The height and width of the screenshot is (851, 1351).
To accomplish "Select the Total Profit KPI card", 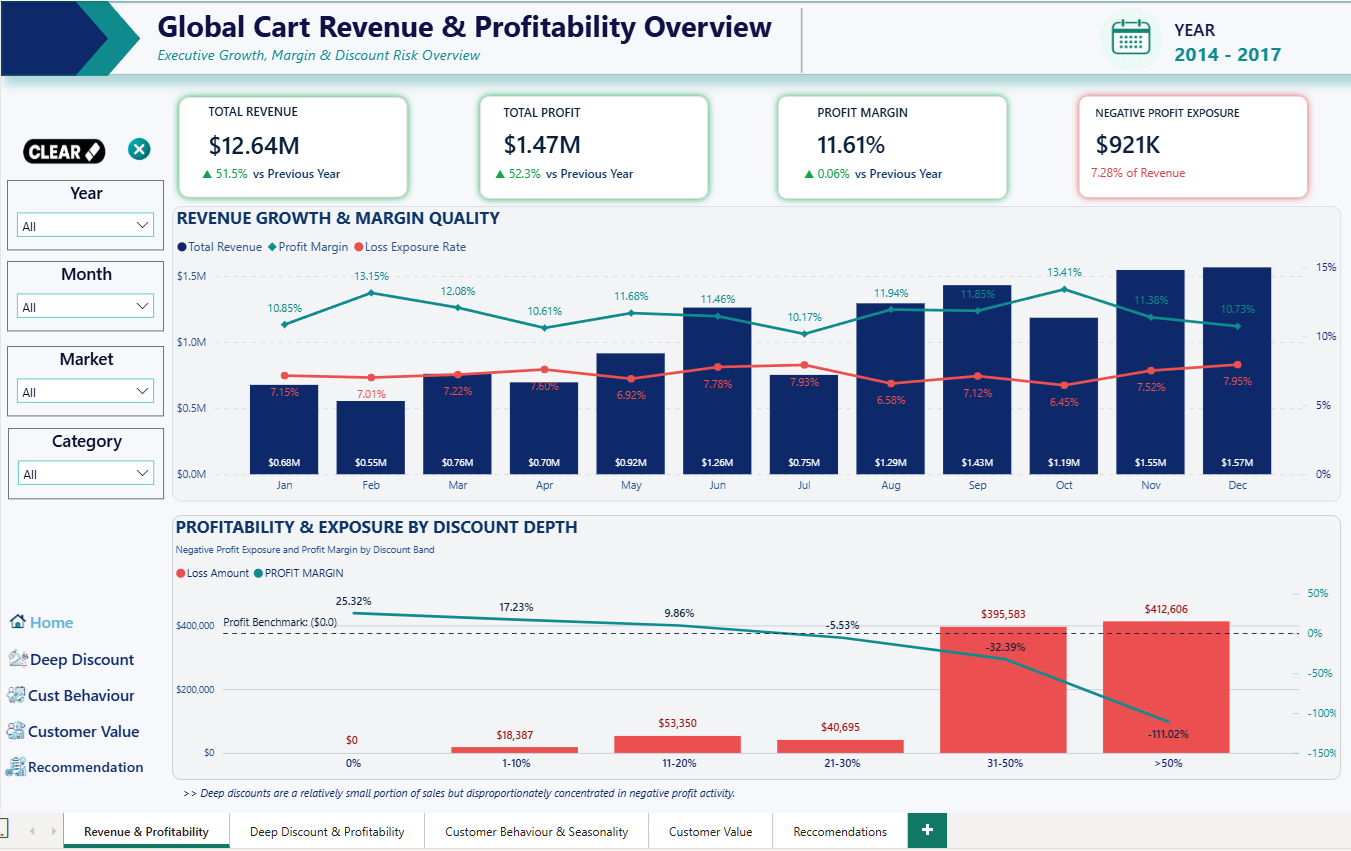I will [593, 147].
